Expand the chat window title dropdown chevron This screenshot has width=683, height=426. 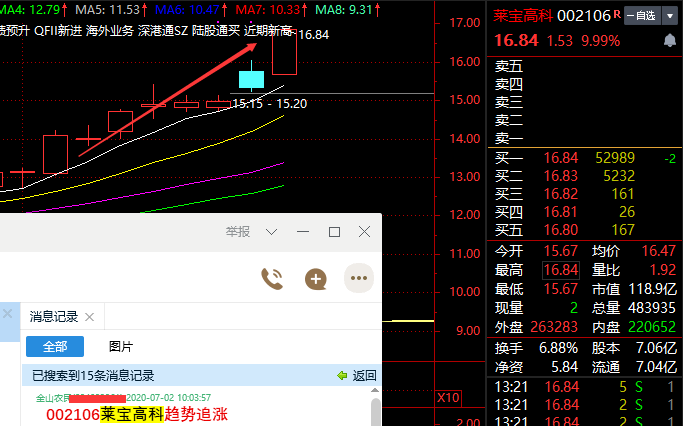(271, 232)
